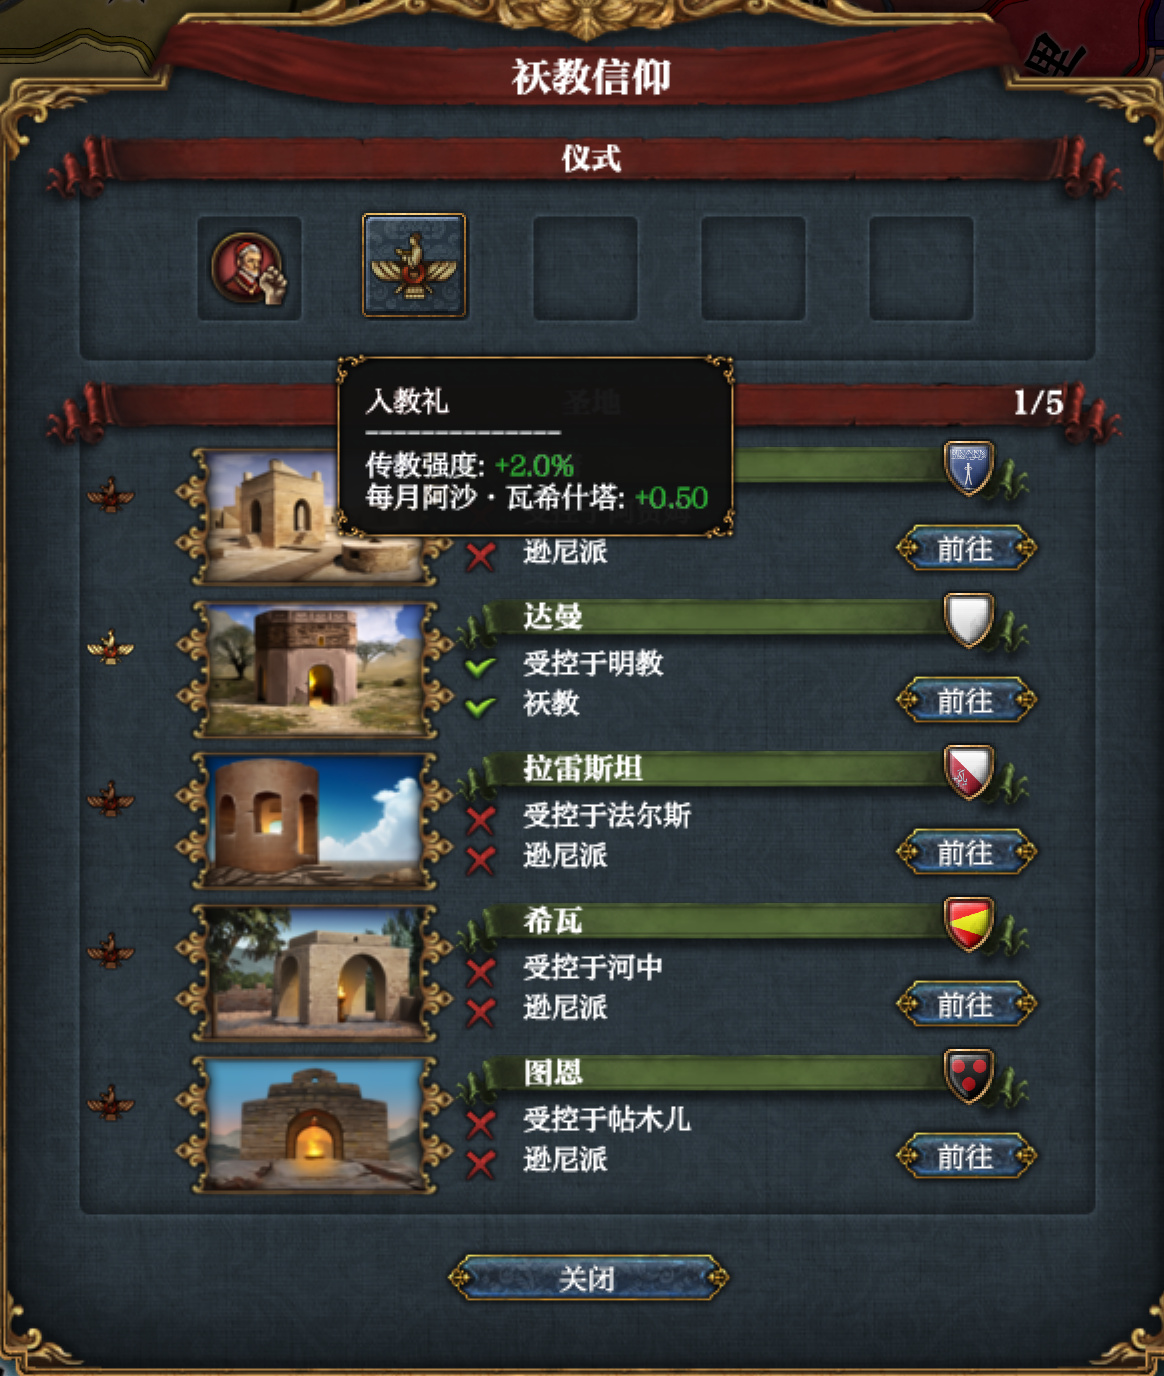Click the white shield next to 达曼
The height and width of the screenshot is (1376, 1164).
[968, 621]
